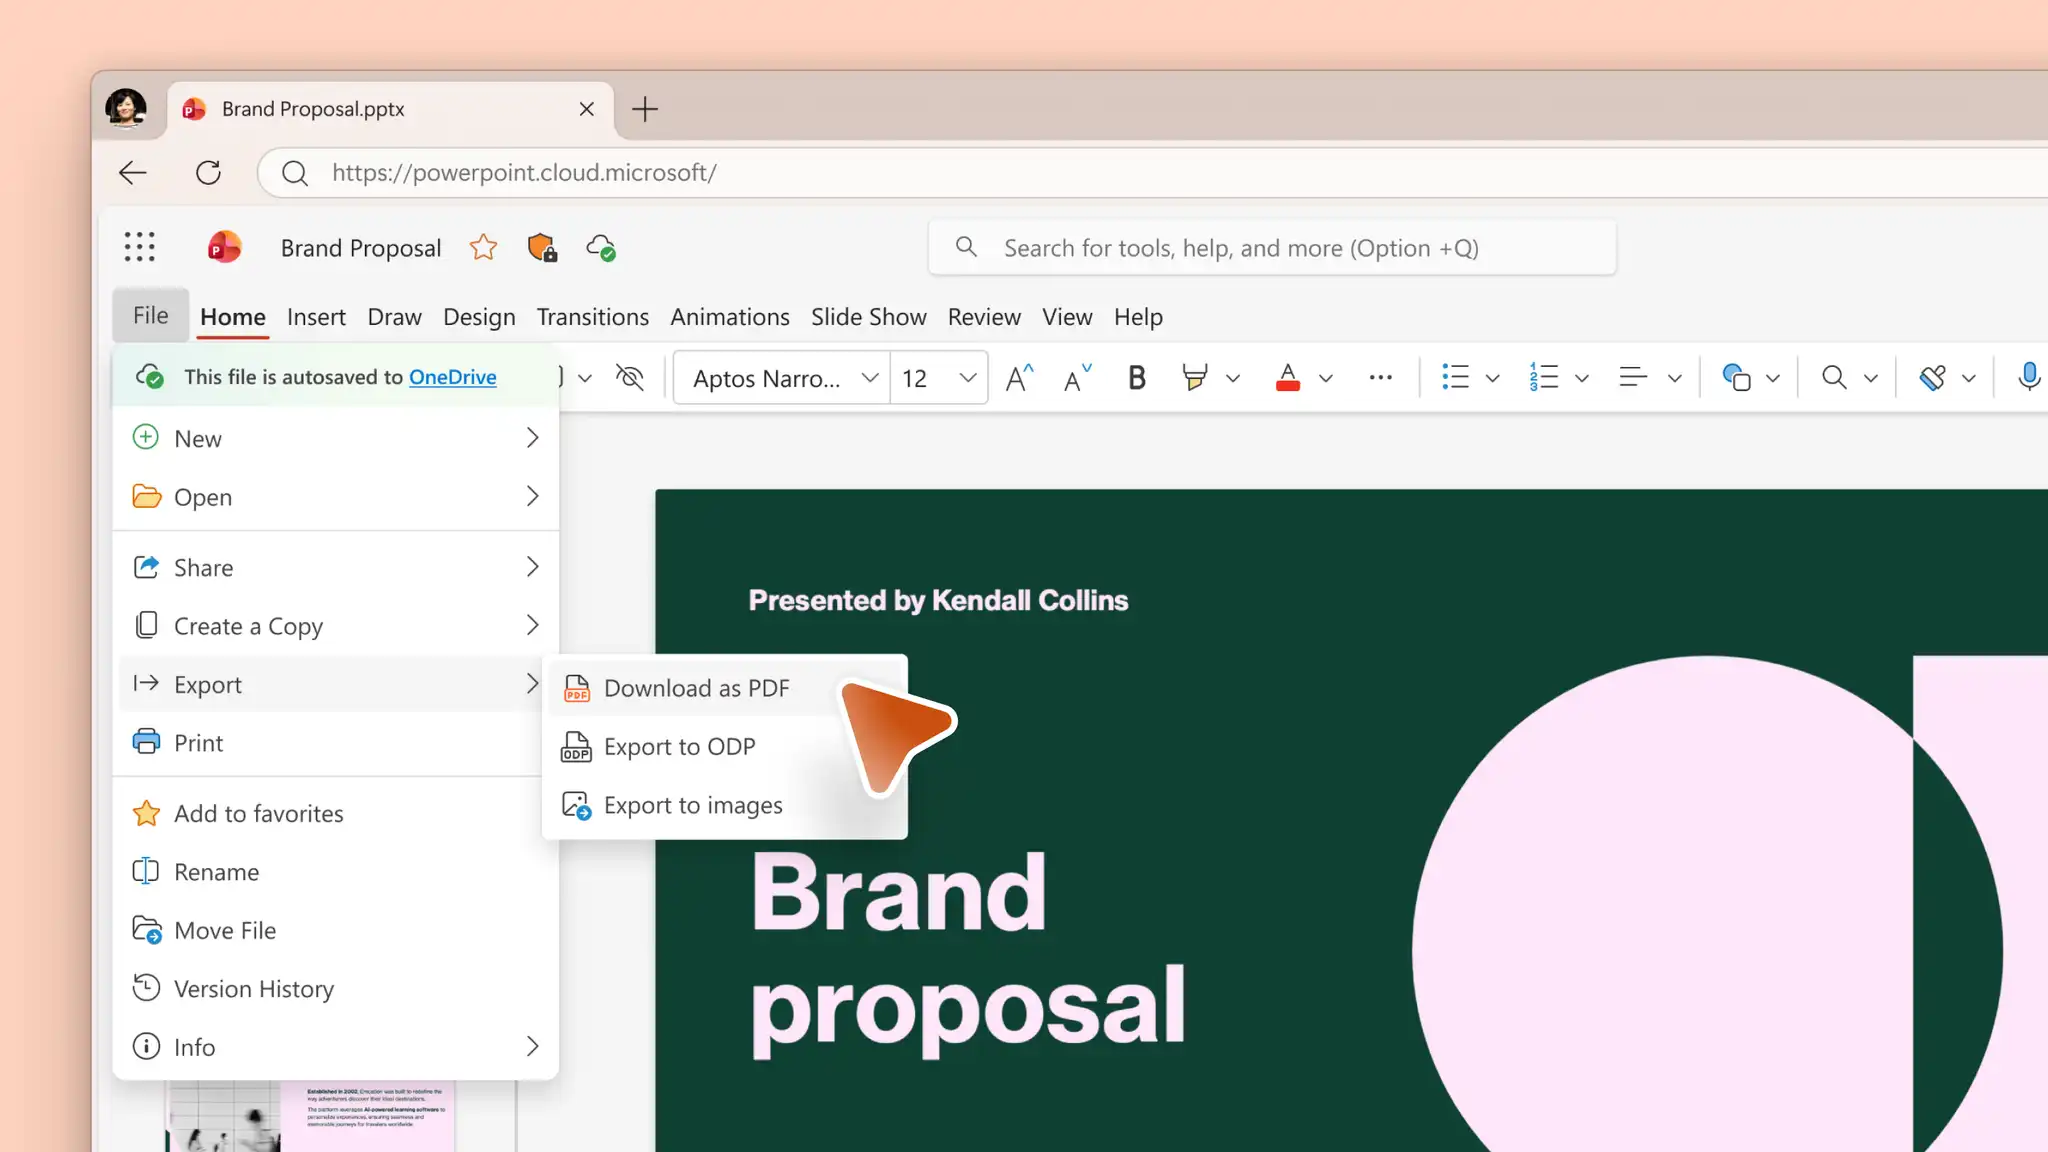Expand font color options arrow
Image resolution: width=2048 pixels, height=1152 pixels.
1326,378
